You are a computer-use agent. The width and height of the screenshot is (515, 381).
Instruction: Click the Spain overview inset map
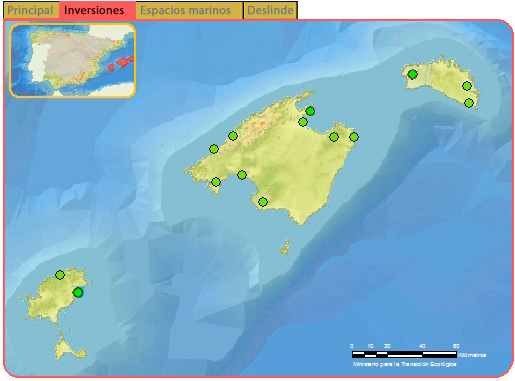pos(72,60)
